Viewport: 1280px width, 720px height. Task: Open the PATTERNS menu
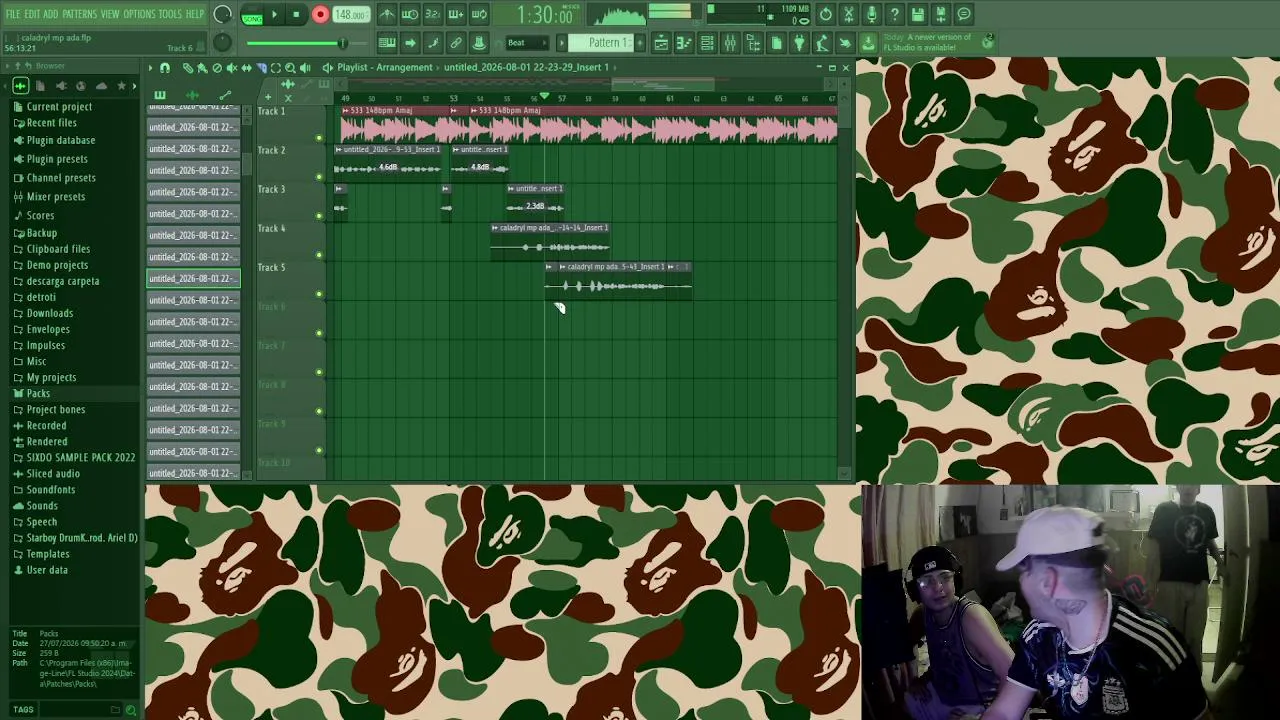(79, 14)
